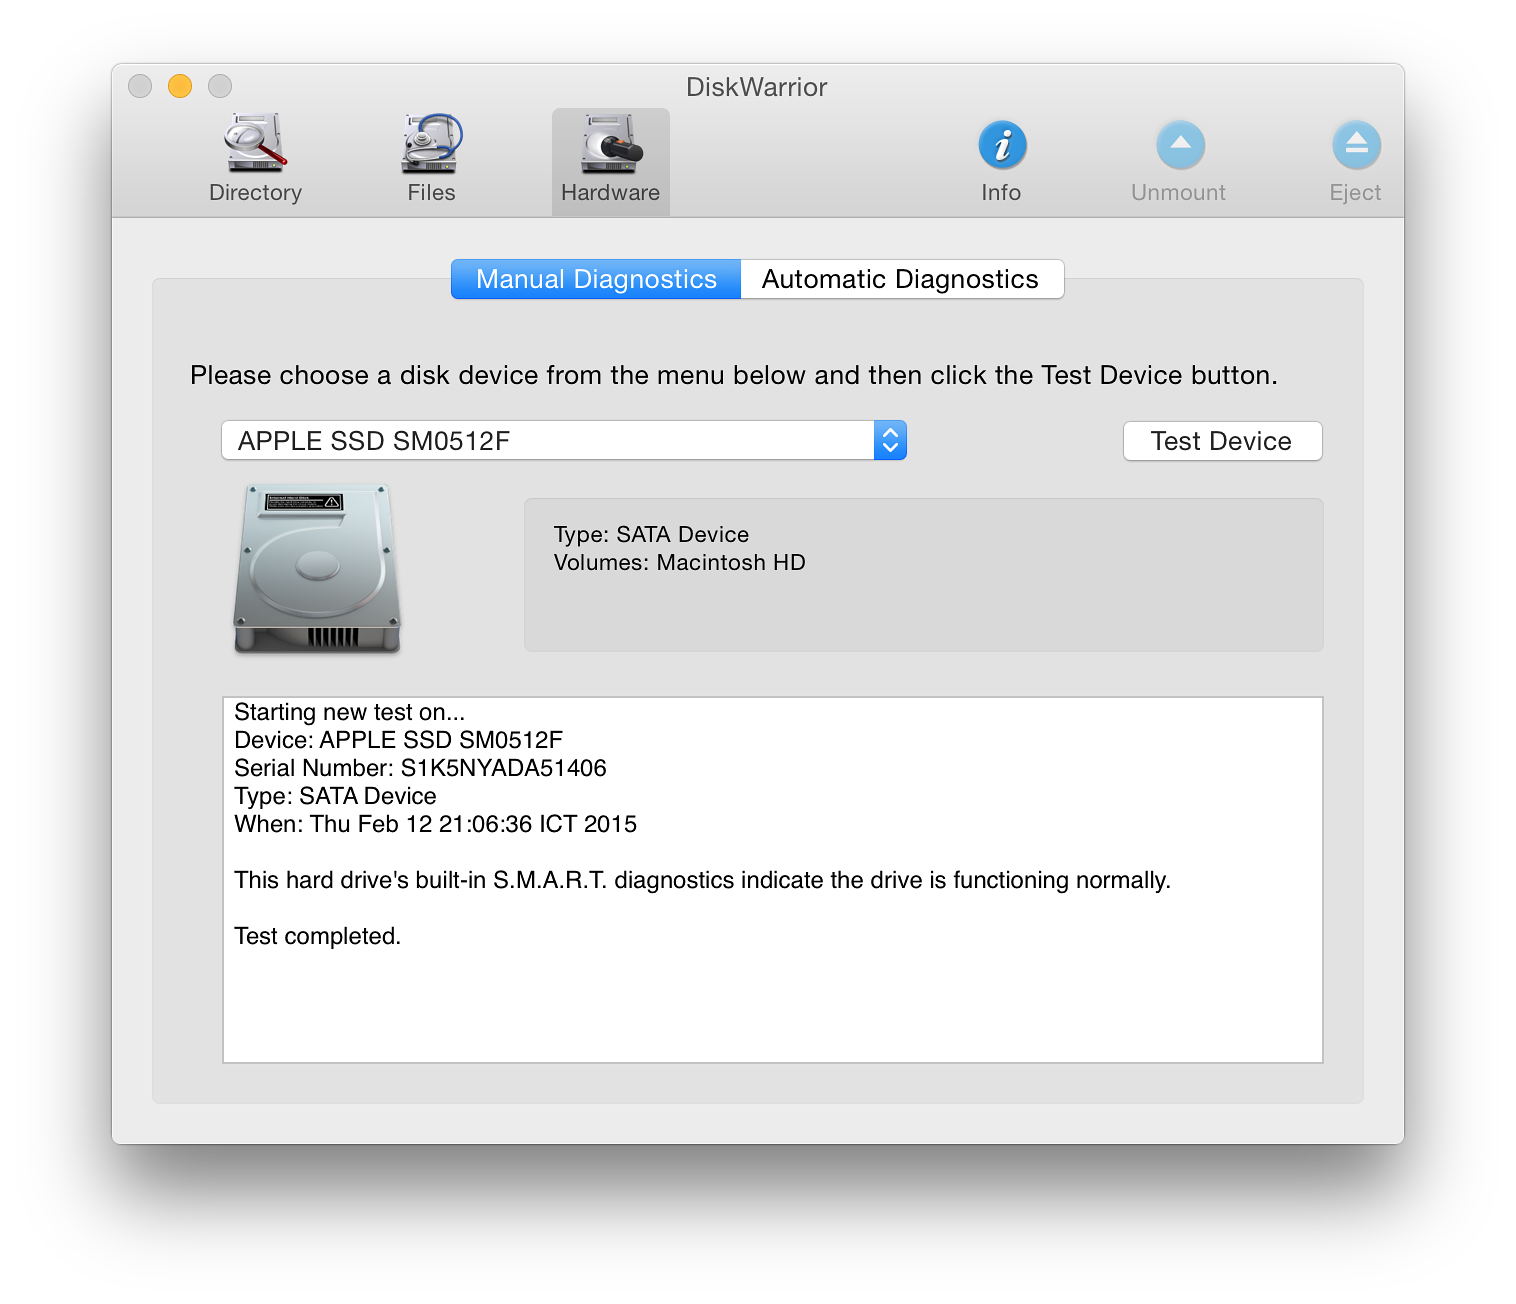Click the 'Type: SATA Device' info panel text
The height and width of the screenshot is (1304, 1516).
pos(651,535)
